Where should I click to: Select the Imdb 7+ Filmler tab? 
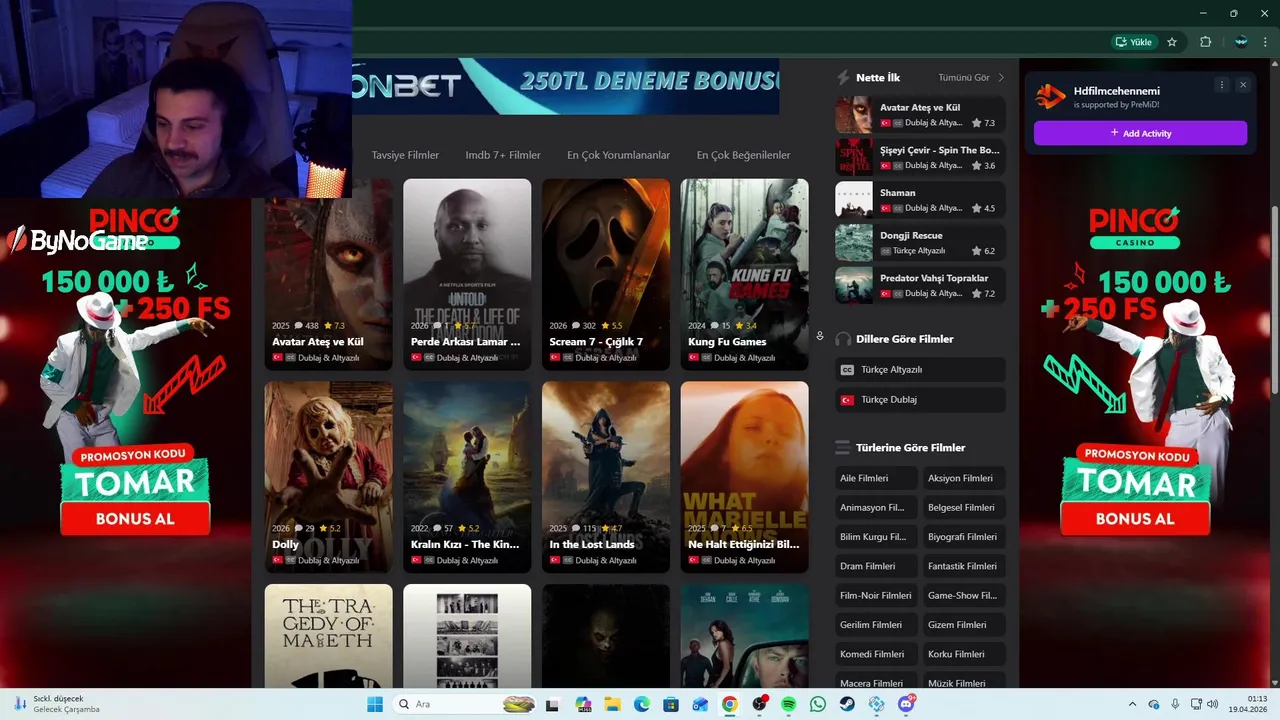[503, 155]
